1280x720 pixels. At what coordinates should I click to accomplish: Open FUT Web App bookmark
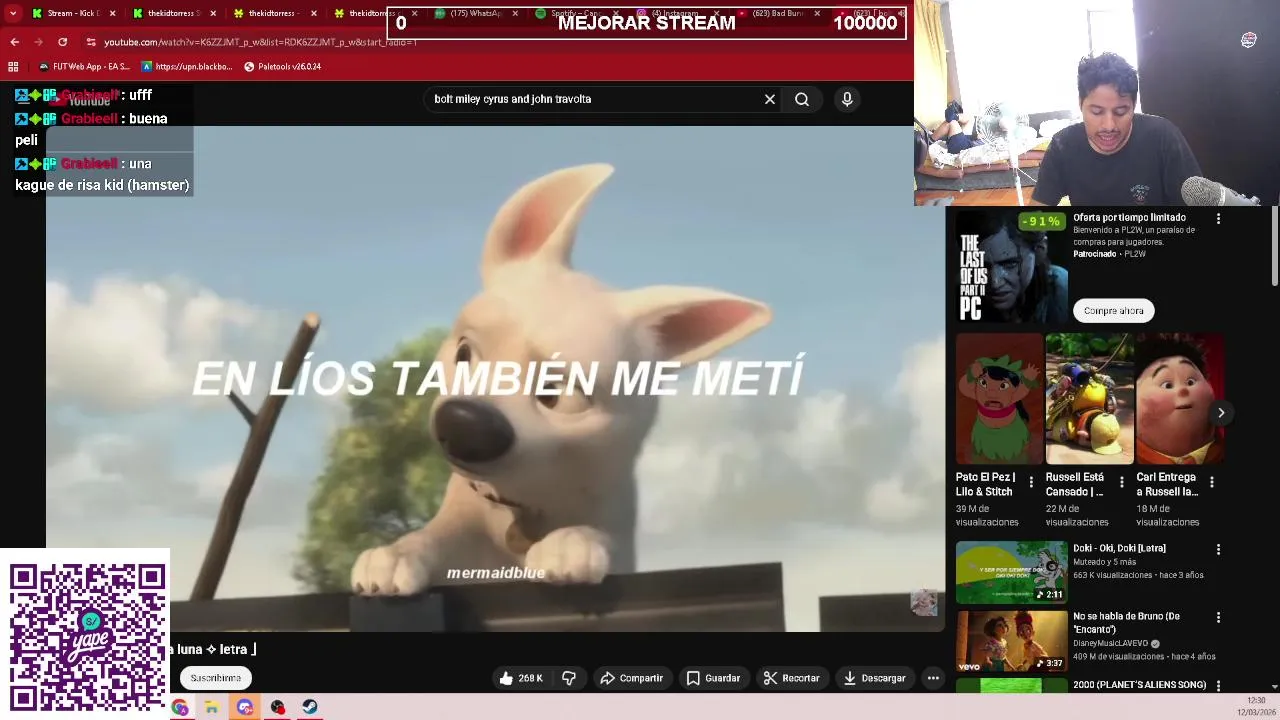(x=84, y=67)
